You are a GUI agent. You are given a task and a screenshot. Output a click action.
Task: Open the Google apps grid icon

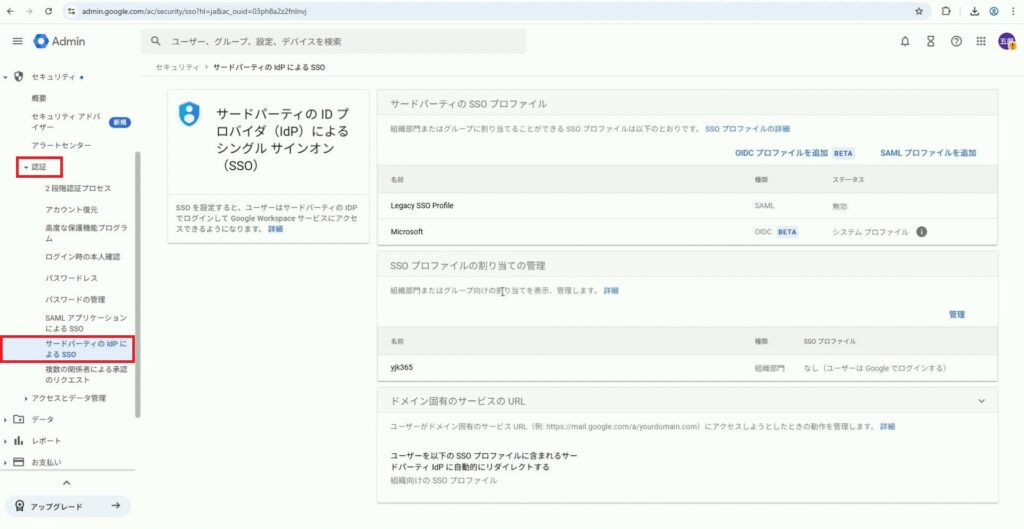click(x=981, y=41)
